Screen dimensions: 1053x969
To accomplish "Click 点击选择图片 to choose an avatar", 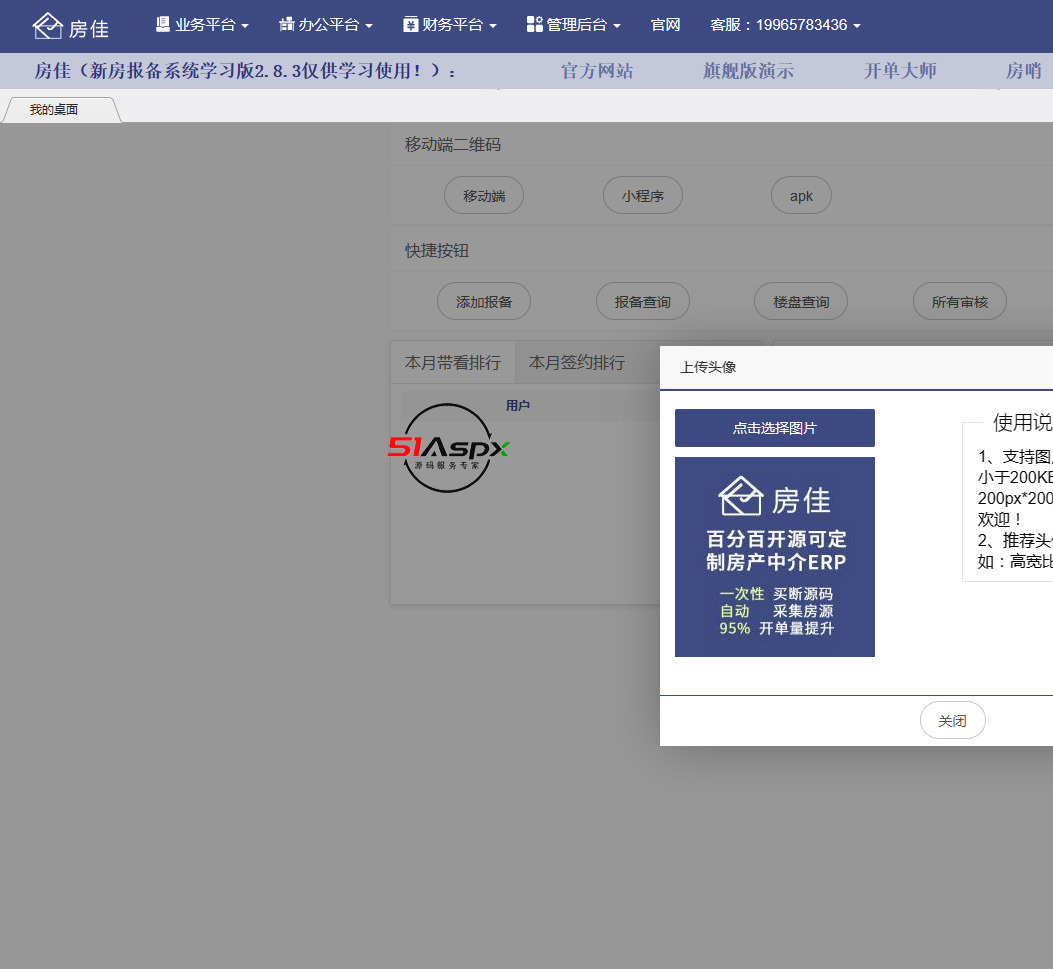I will click(x=774, y=428).
